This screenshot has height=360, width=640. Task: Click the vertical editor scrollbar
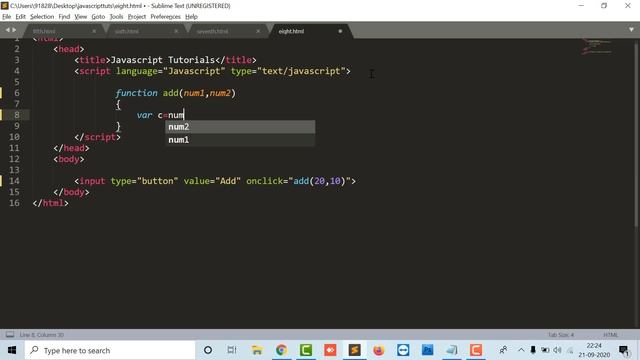637,135
